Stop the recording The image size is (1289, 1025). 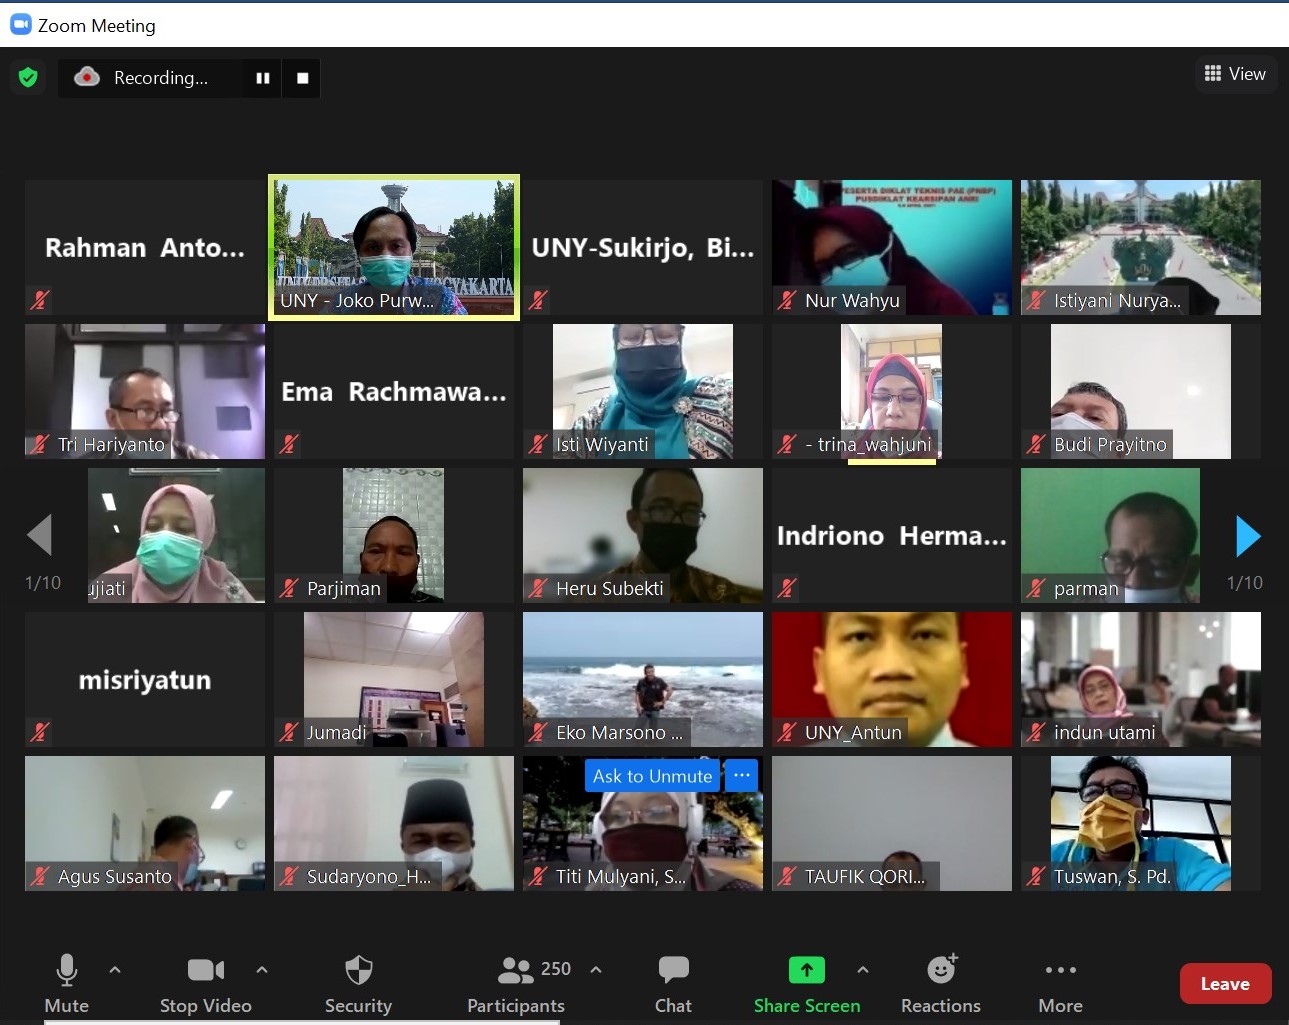point(302,78)
